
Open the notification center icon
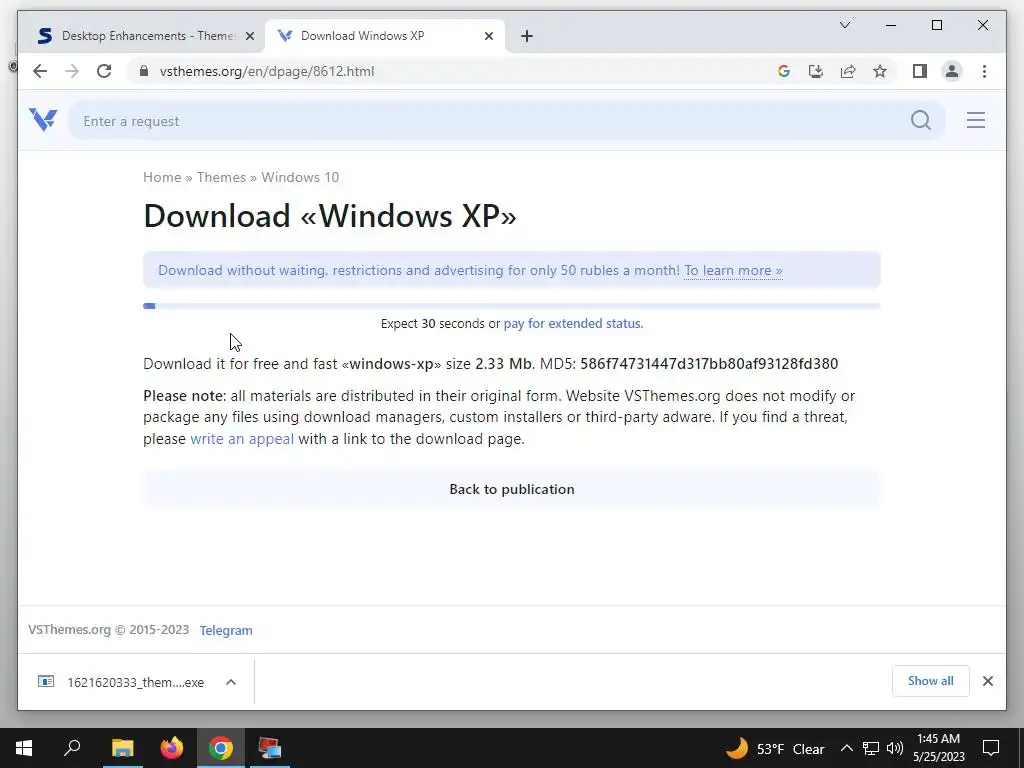click(991, 748)
